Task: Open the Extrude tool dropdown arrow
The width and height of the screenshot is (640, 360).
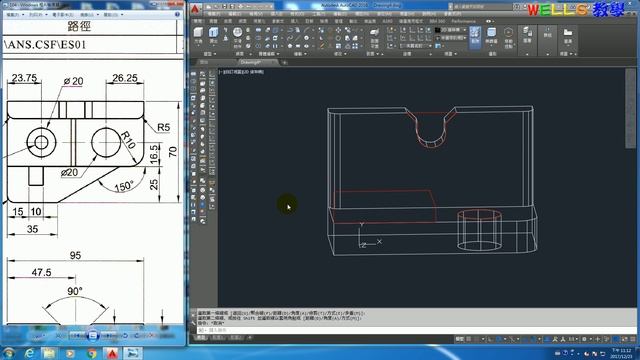Action: click(213, 46)
